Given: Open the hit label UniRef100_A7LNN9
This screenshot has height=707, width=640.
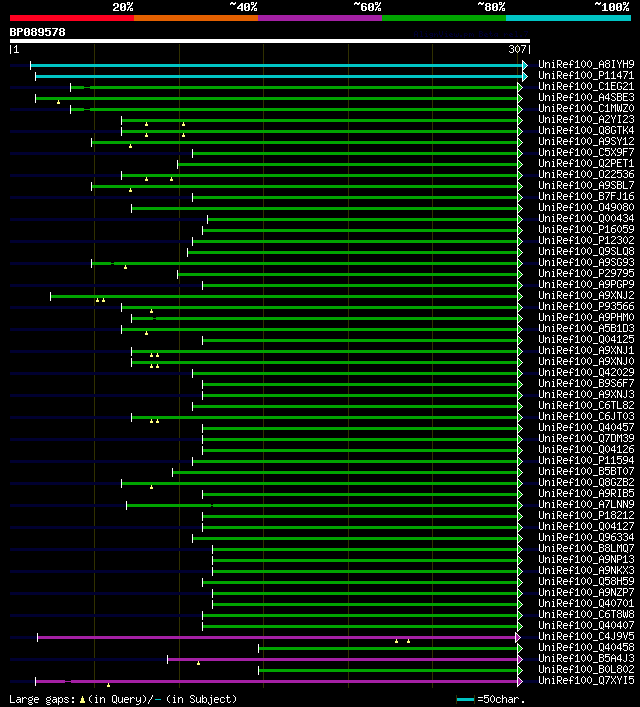Looking at the screenshot, I should (586, 505).
